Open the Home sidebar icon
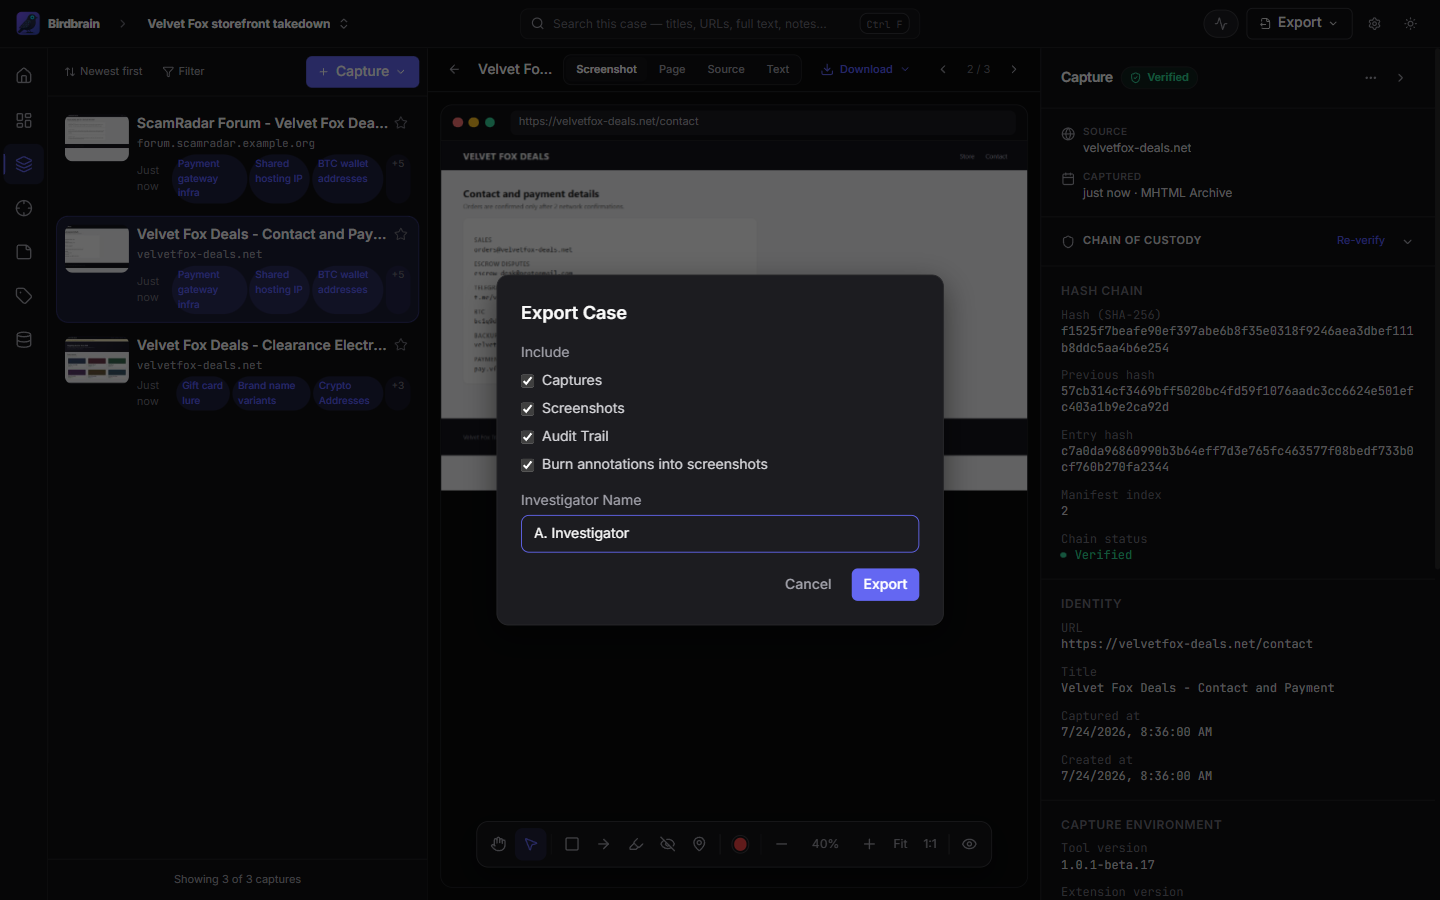 (x=24, y=76)
